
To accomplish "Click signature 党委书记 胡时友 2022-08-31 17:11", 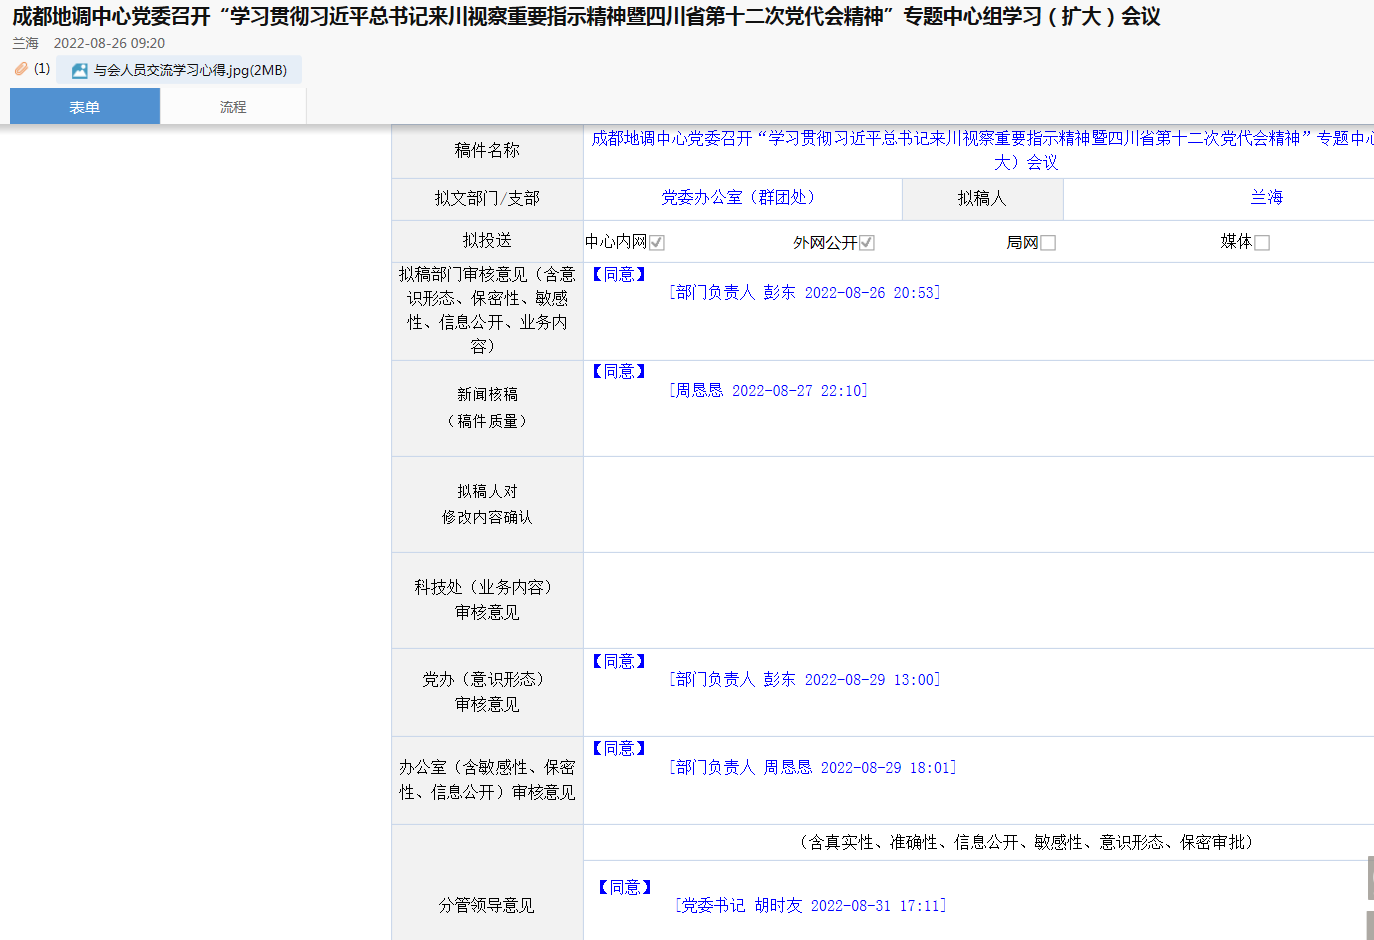I will (811, 906).
